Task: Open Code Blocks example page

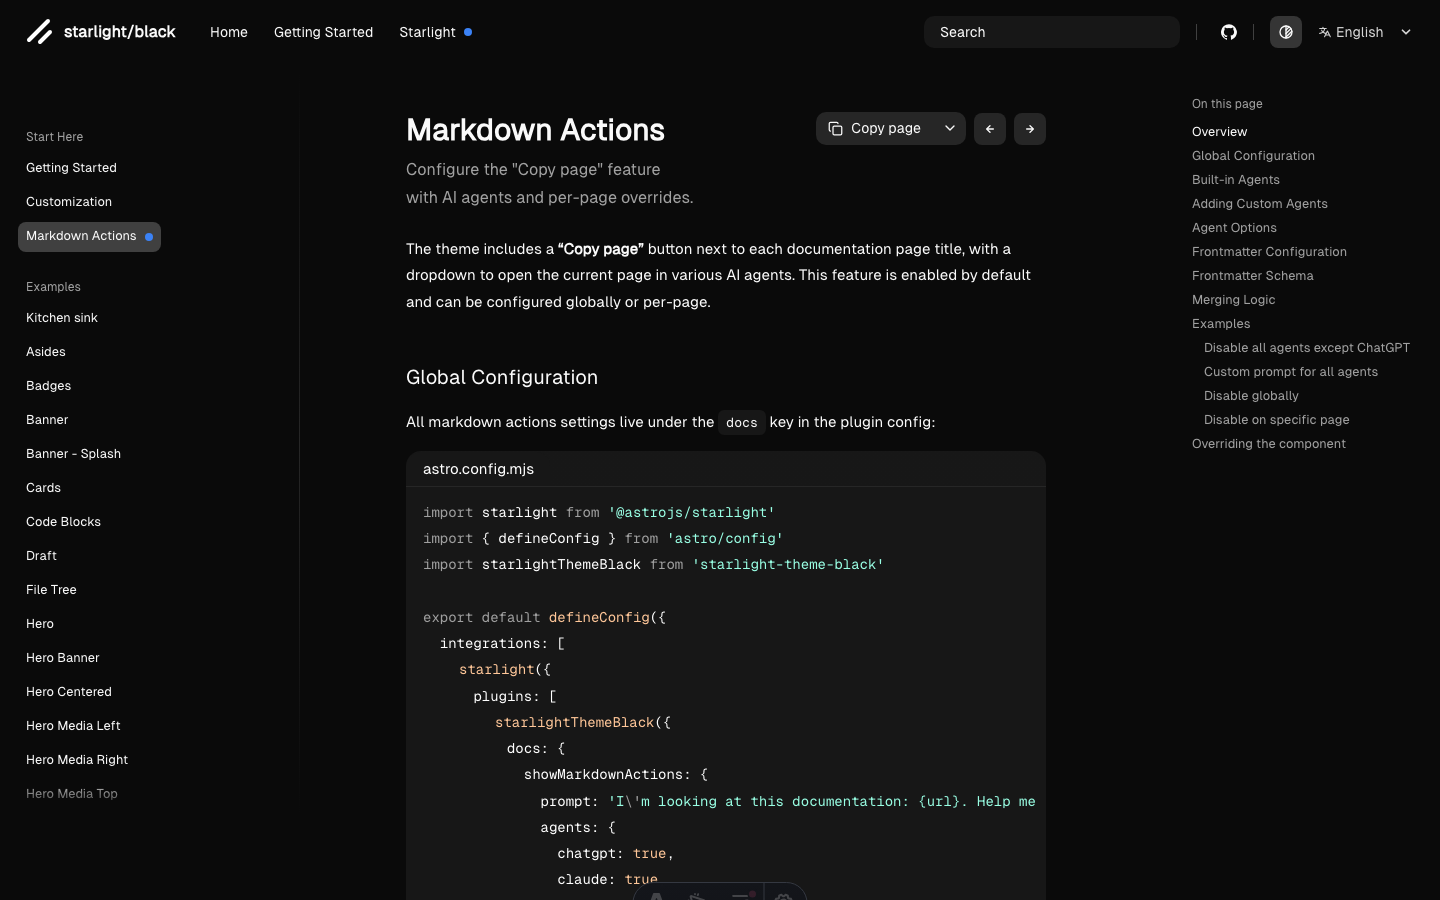Action: [63, 522]
